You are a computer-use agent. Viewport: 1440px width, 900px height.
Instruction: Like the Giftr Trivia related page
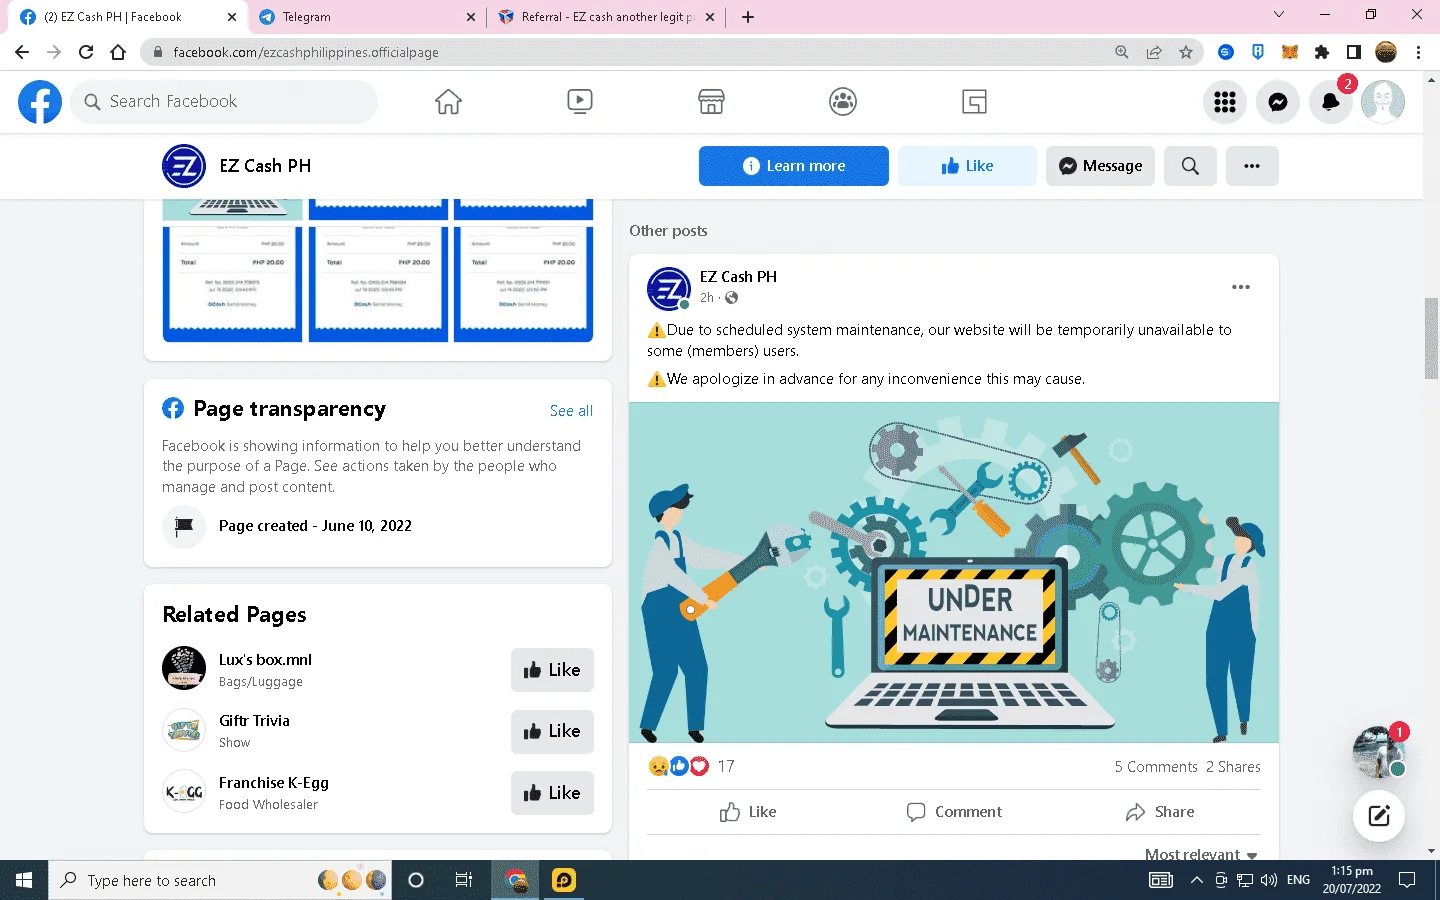pyautogui.click(x=552, y=731)
